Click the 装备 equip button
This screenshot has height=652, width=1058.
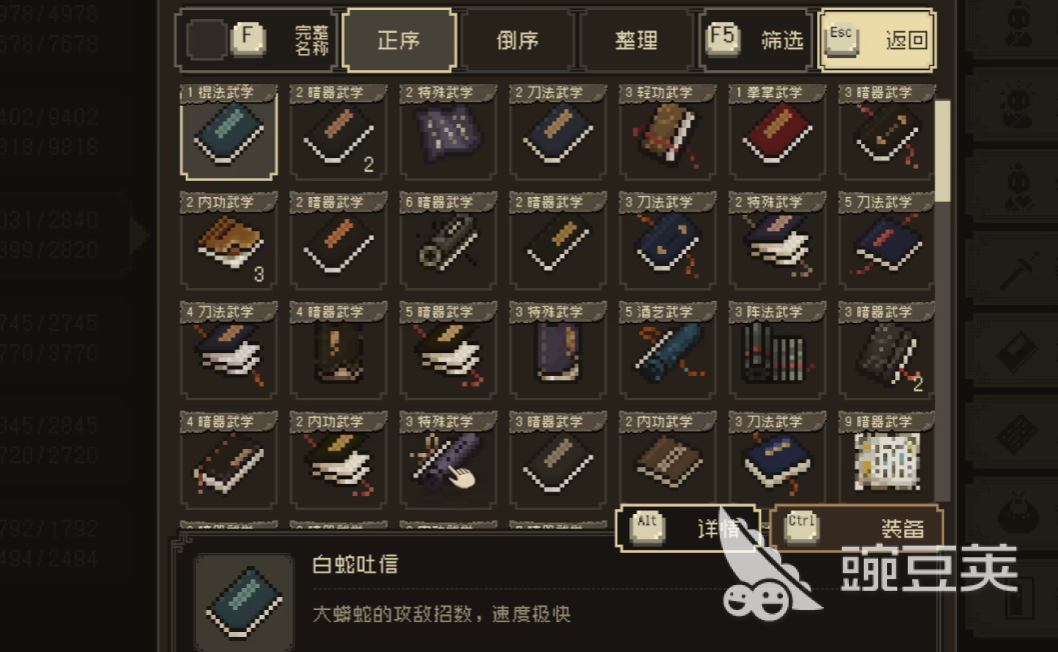(856, 528)
